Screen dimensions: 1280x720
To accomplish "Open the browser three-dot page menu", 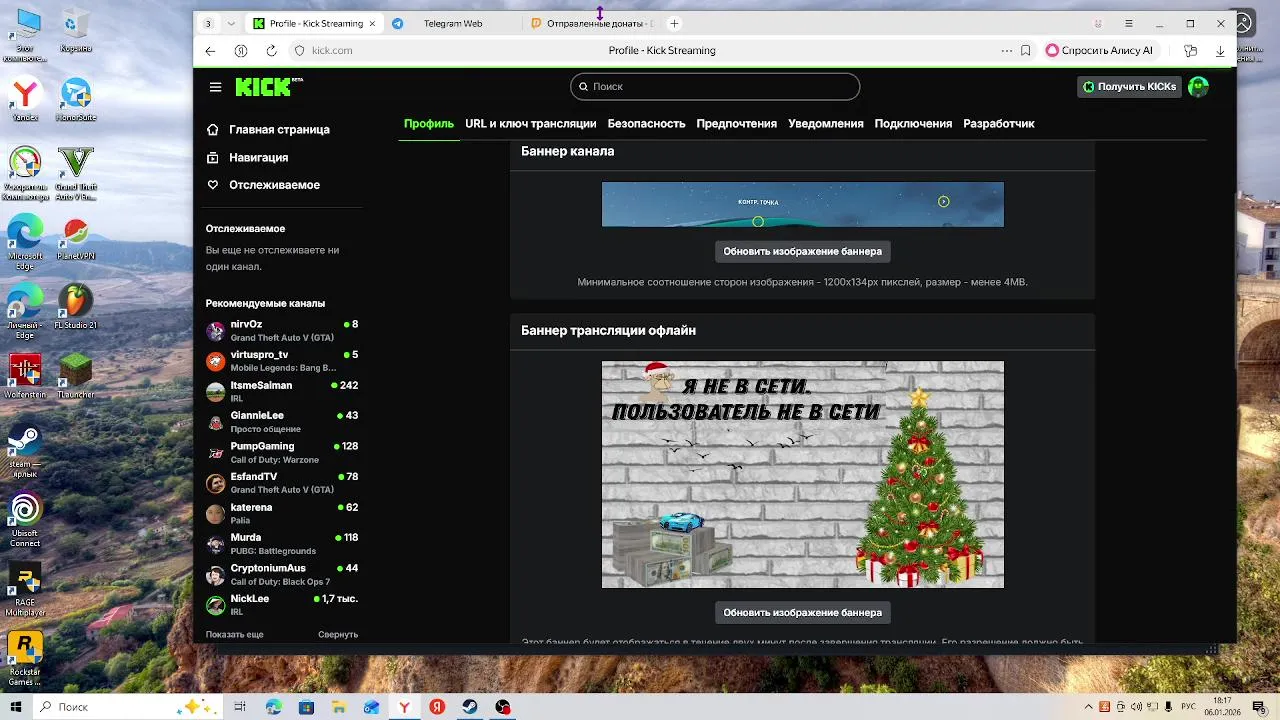I will pos(1007,50).
